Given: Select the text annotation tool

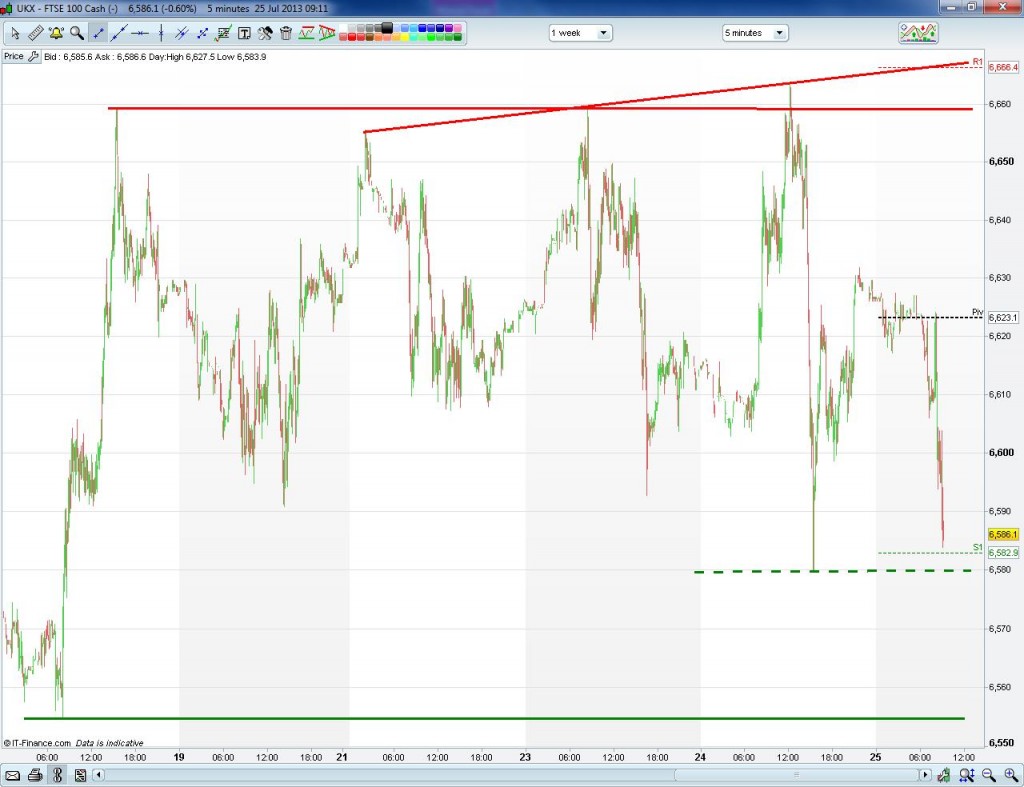Looking at the screenshot, I should coord(244,33).
